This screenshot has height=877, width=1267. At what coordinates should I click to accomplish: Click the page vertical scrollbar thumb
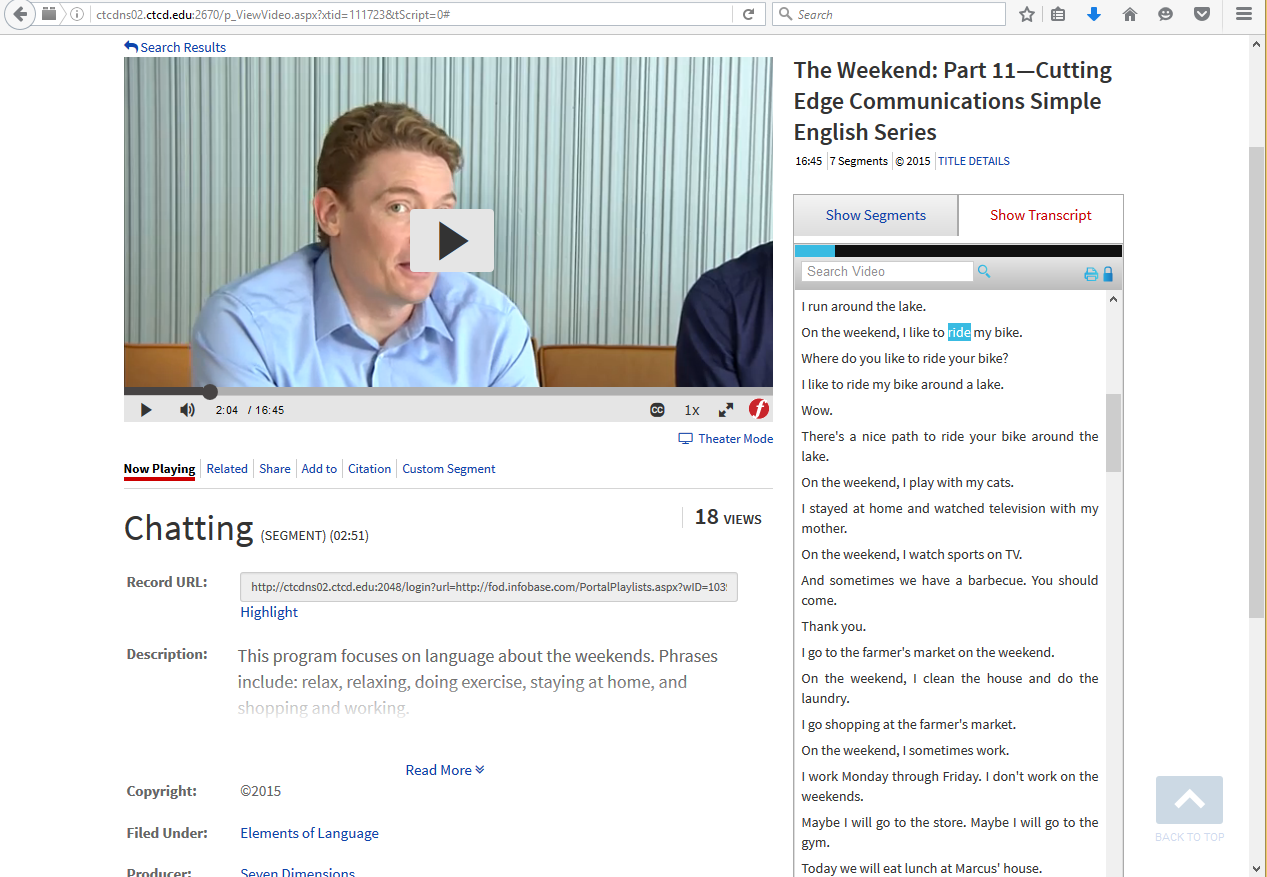[1257, 381]
